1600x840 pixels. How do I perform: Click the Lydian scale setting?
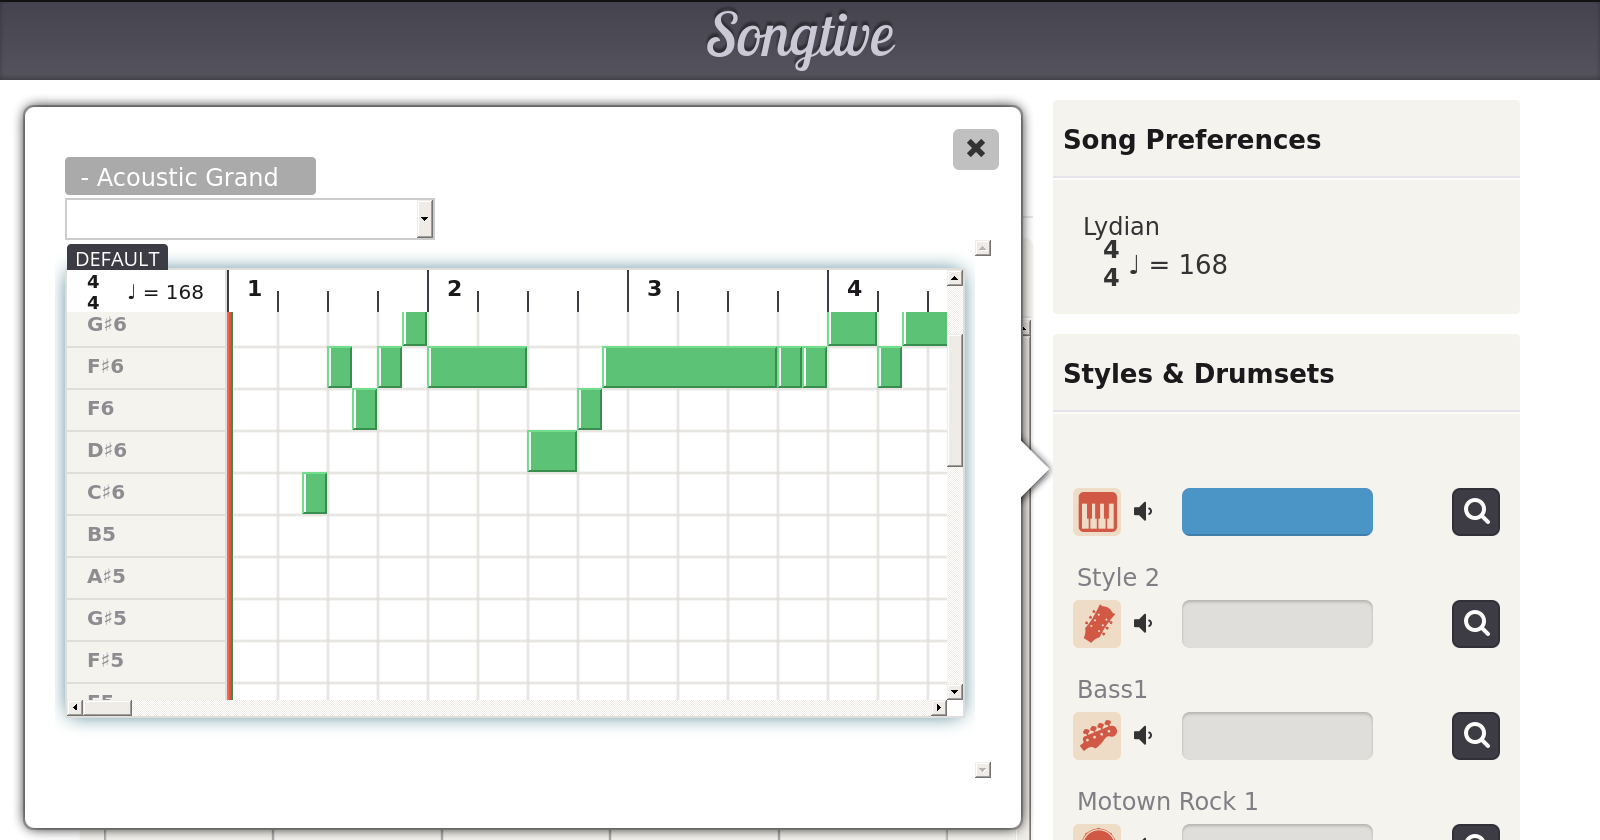tap(1121, 226)
